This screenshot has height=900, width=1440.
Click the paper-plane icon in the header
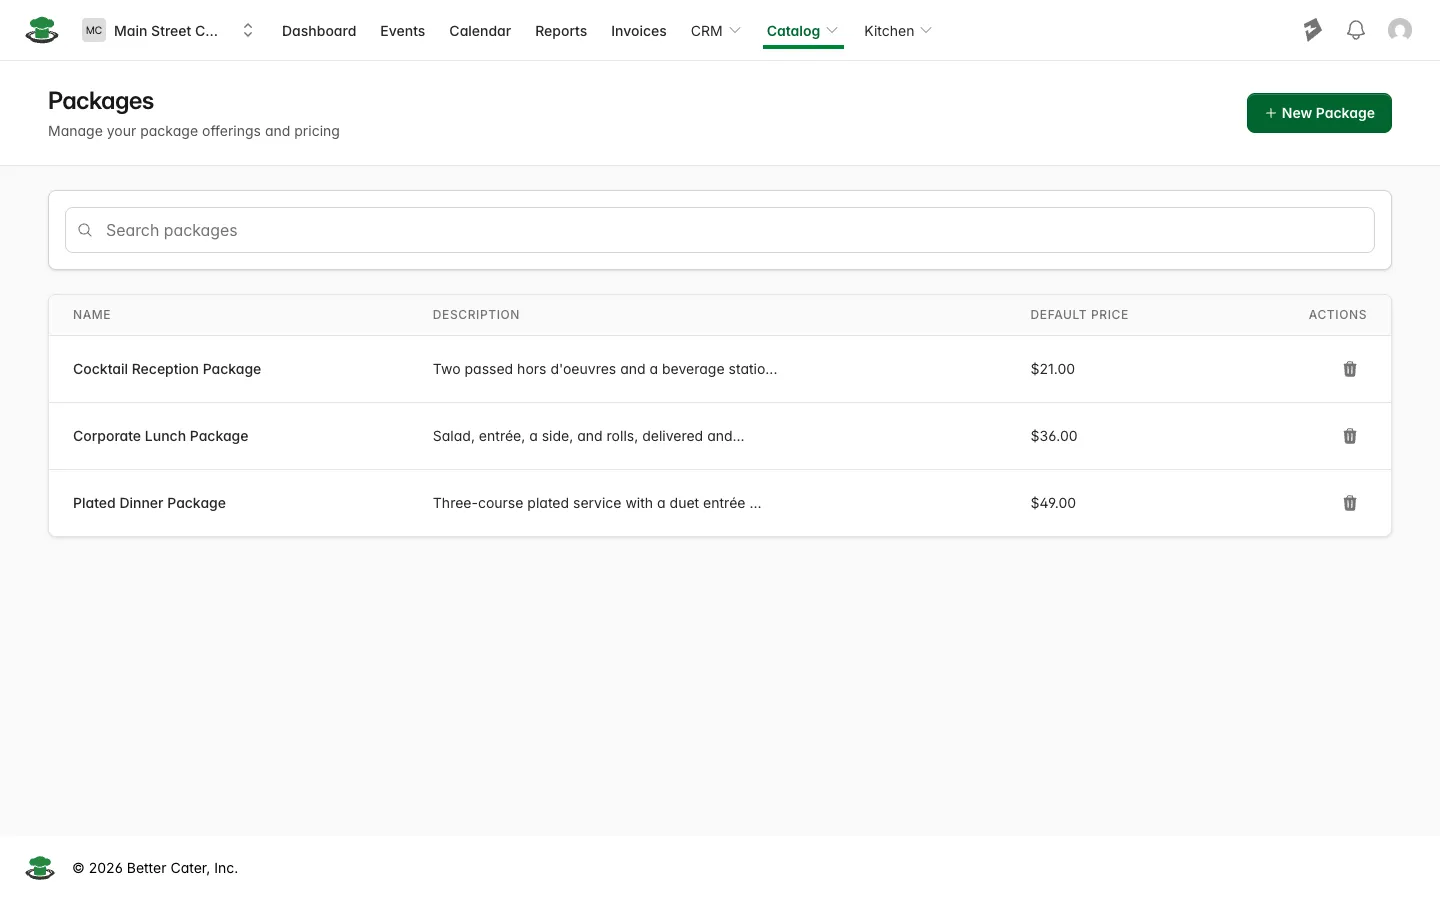click(x=1312, y=30)
